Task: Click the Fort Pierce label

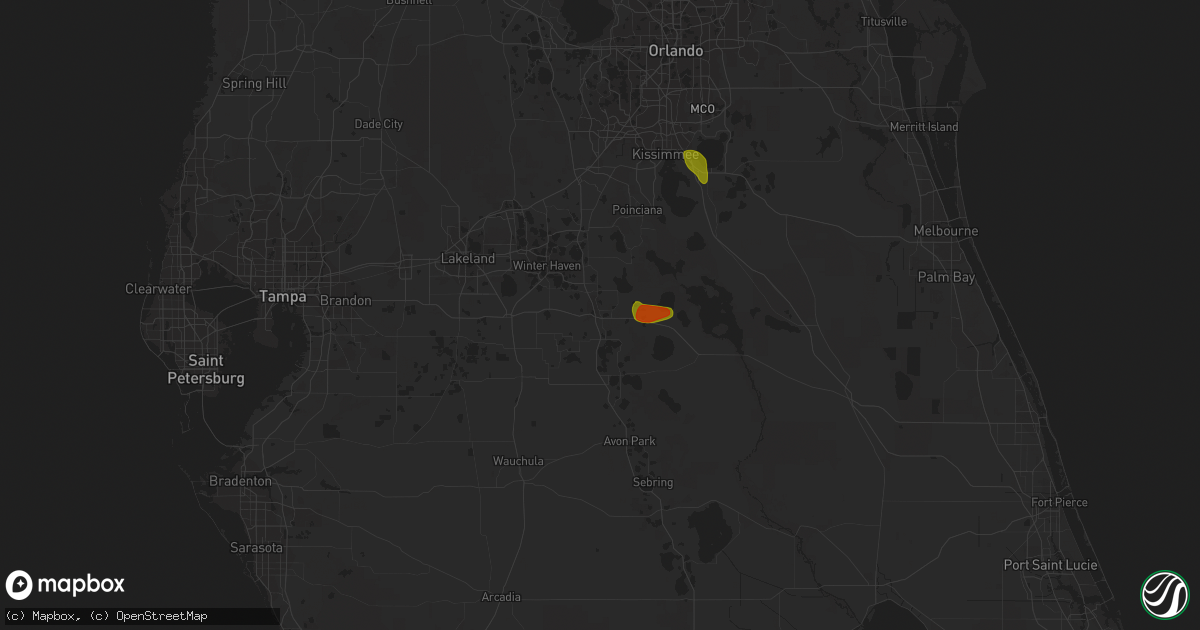Action: pyautogui.click(x=1060, y=502)
